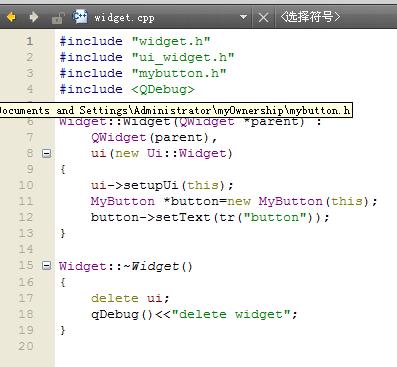Click the C++ file type icon
The image size is (397, 367).
tap(80, 17)
